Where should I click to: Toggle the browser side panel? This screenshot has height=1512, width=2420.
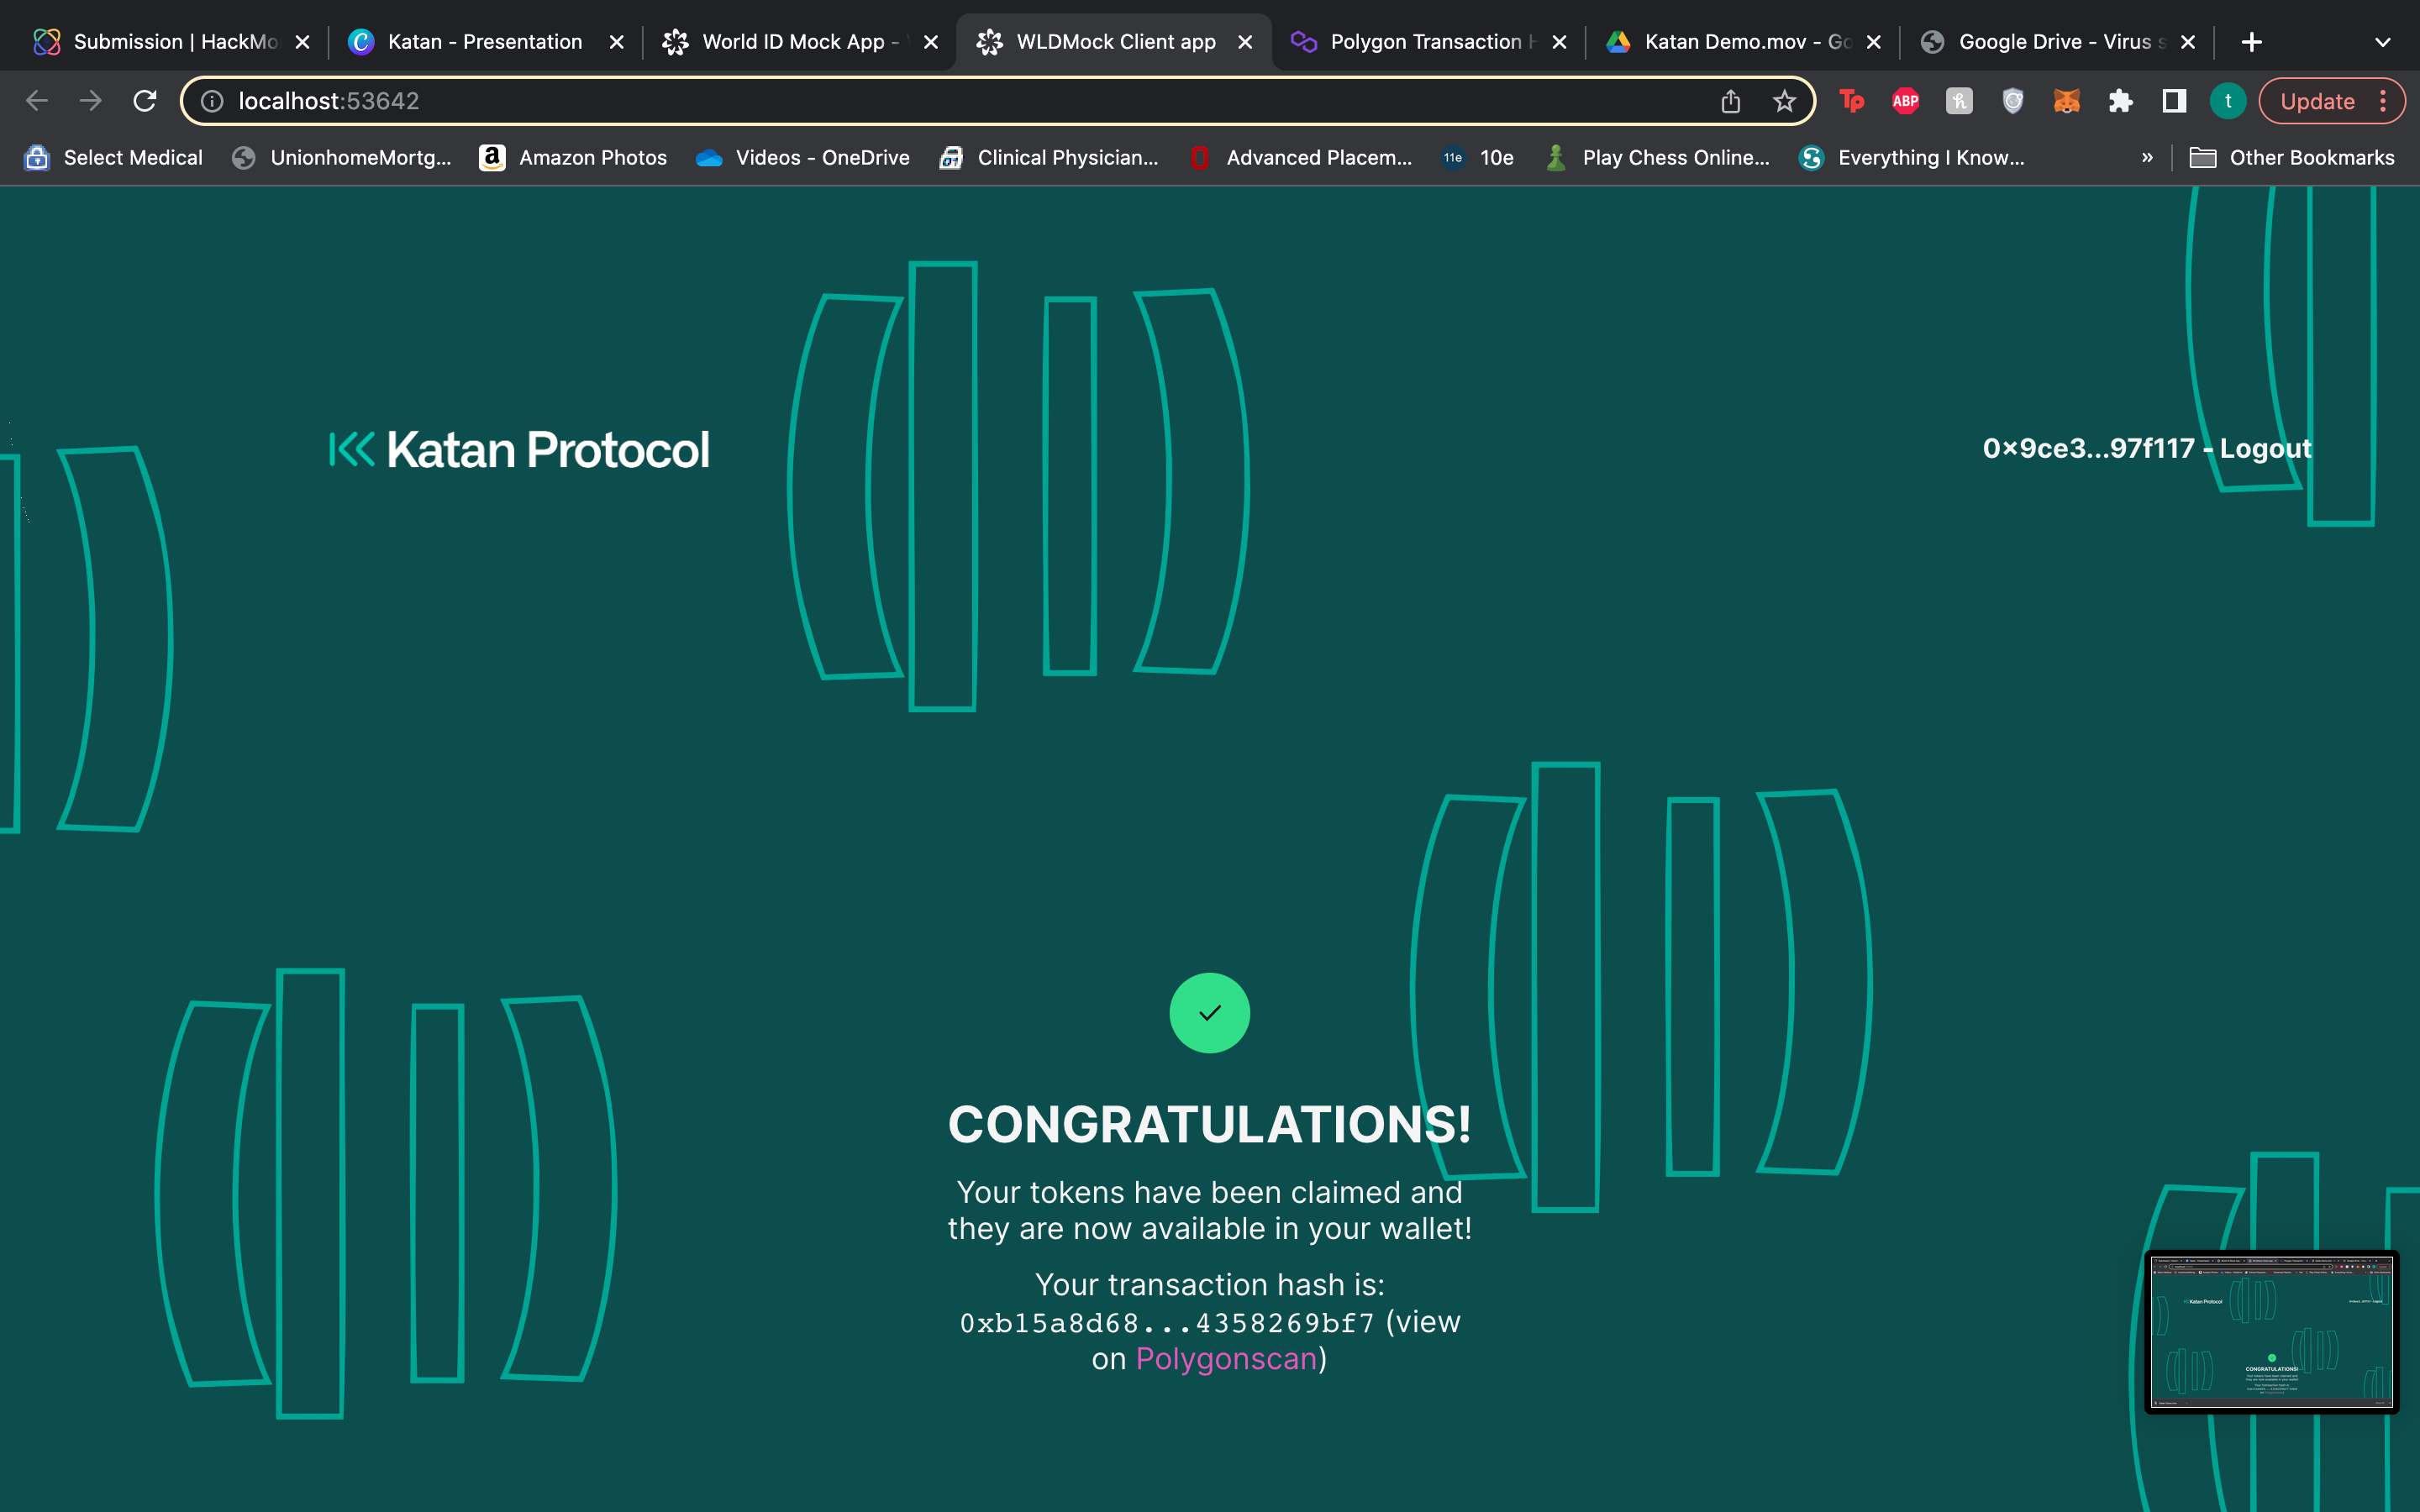pyautogui.click(x=2174, y=101)
